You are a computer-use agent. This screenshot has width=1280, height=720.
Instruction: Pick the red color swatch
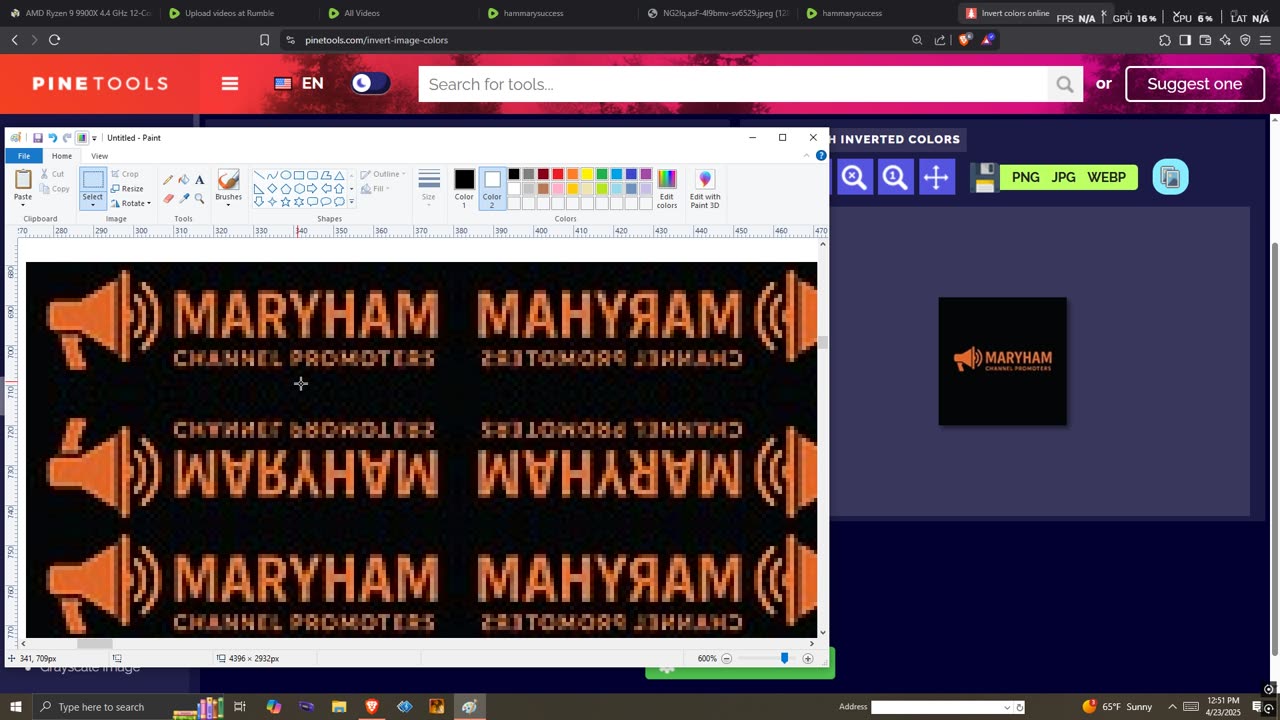pos(557,175)
